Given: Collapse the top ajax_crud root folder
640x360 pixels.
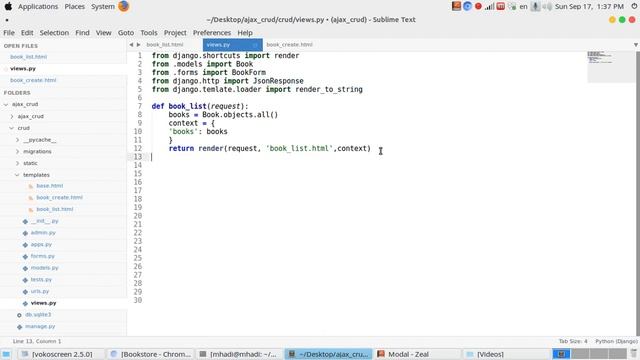Looking at the screenshot, I should coord(6,104).
